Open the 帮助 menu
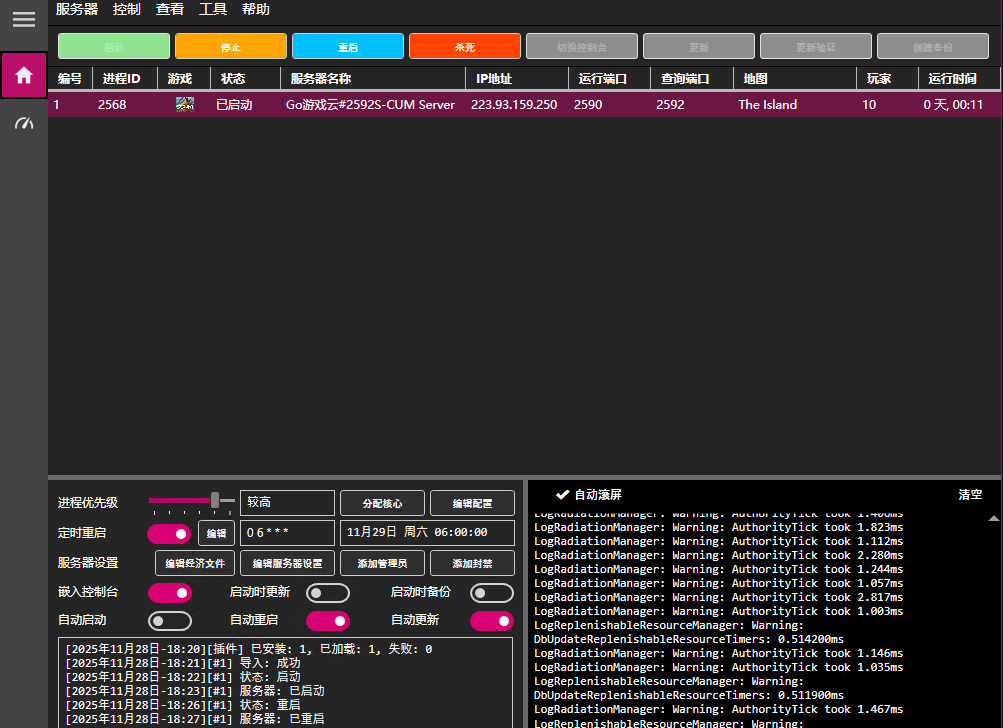Screen dimensions: 1003x728 (x=255, y=10)
